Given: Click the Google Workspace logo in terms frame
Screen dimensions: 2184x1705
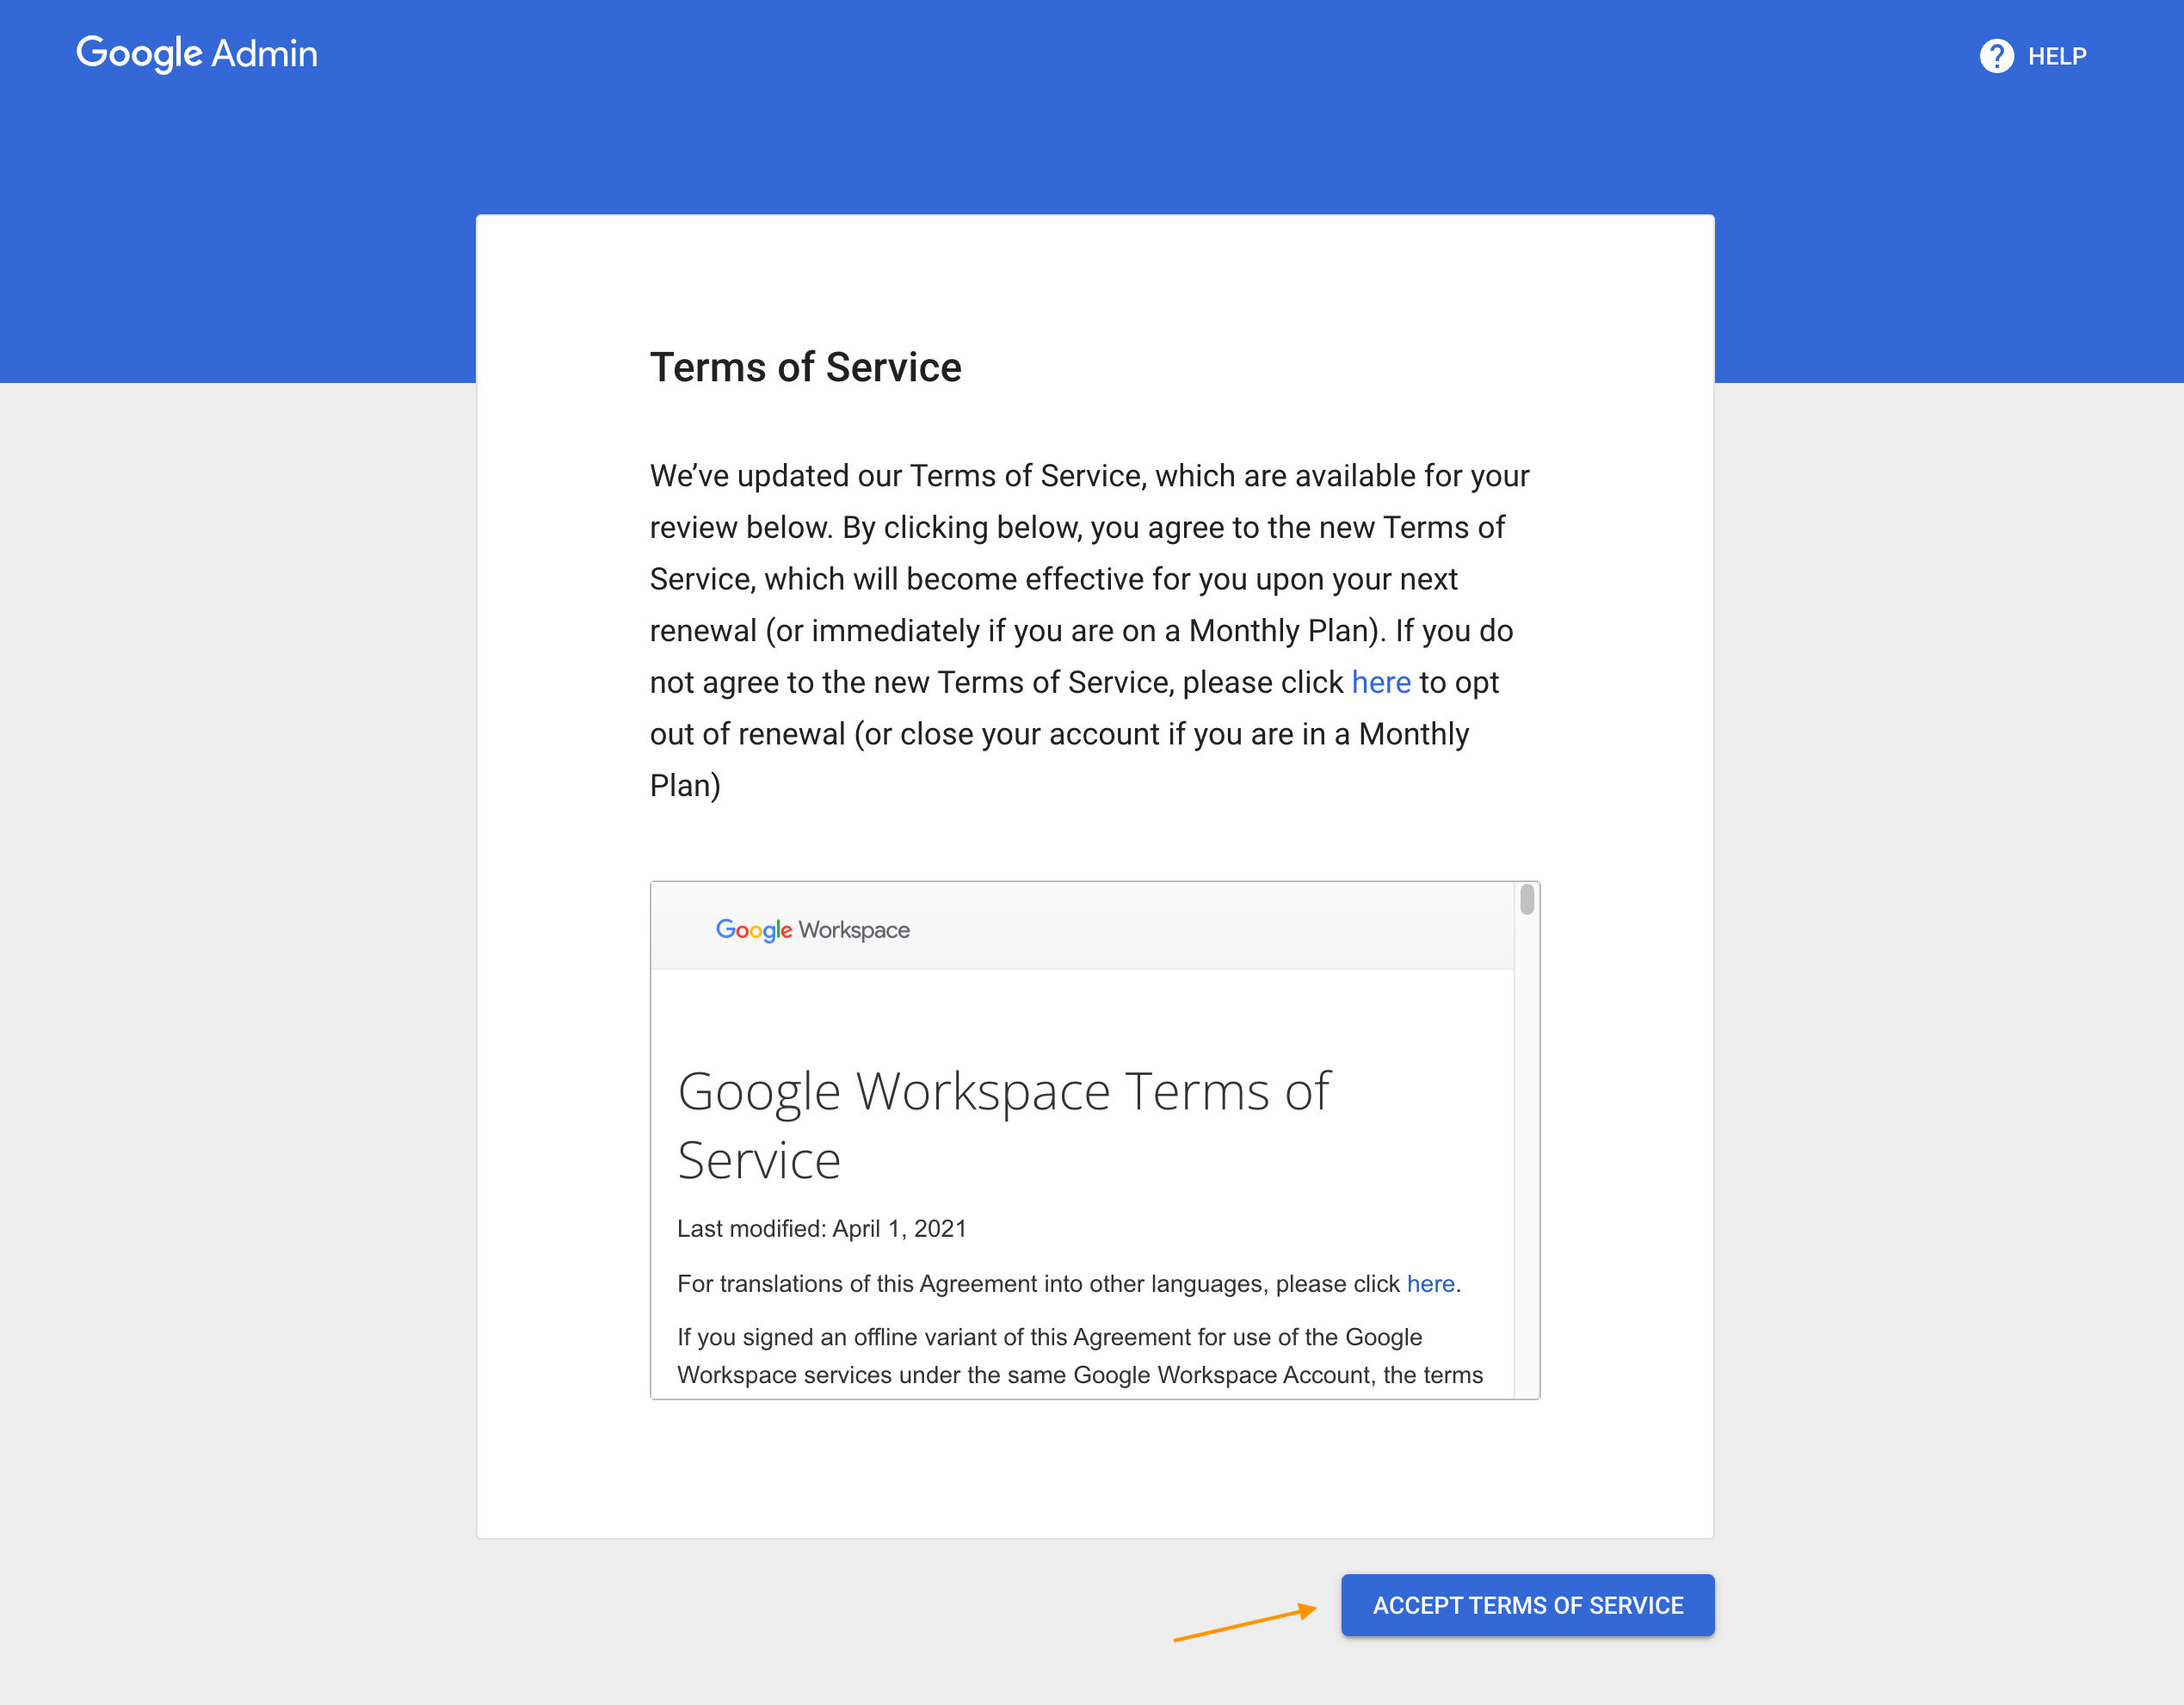Looking at the screenshot, I should 812,929.
